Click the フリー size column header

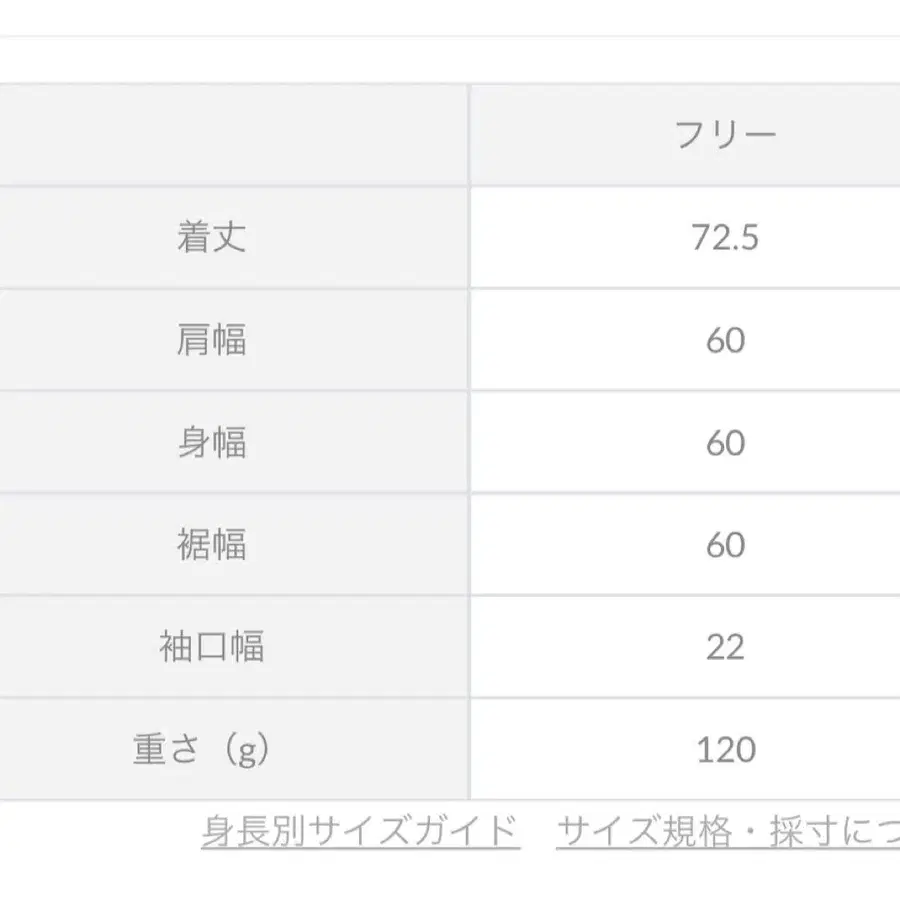click(725, 135)
